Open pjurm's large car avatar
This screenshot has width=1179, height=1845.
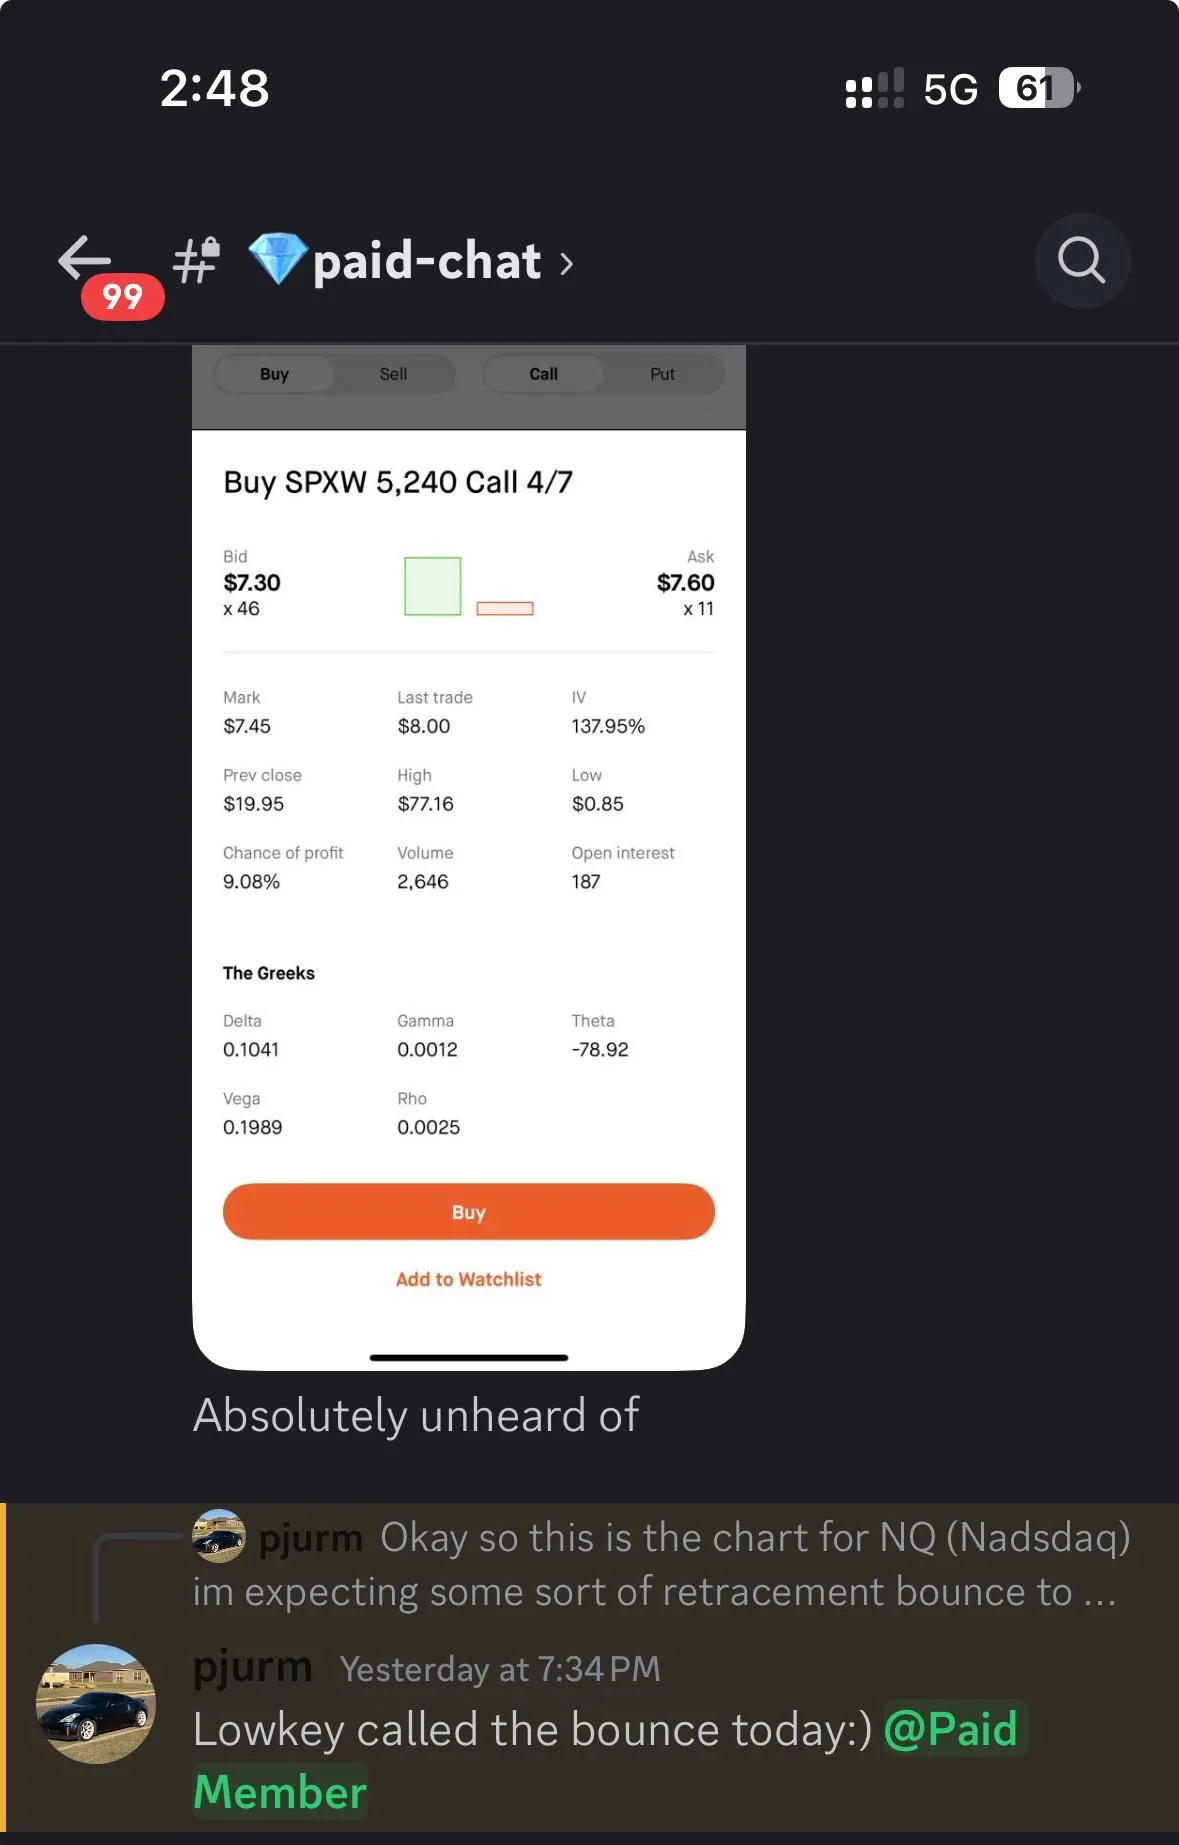coord(96,1703)
